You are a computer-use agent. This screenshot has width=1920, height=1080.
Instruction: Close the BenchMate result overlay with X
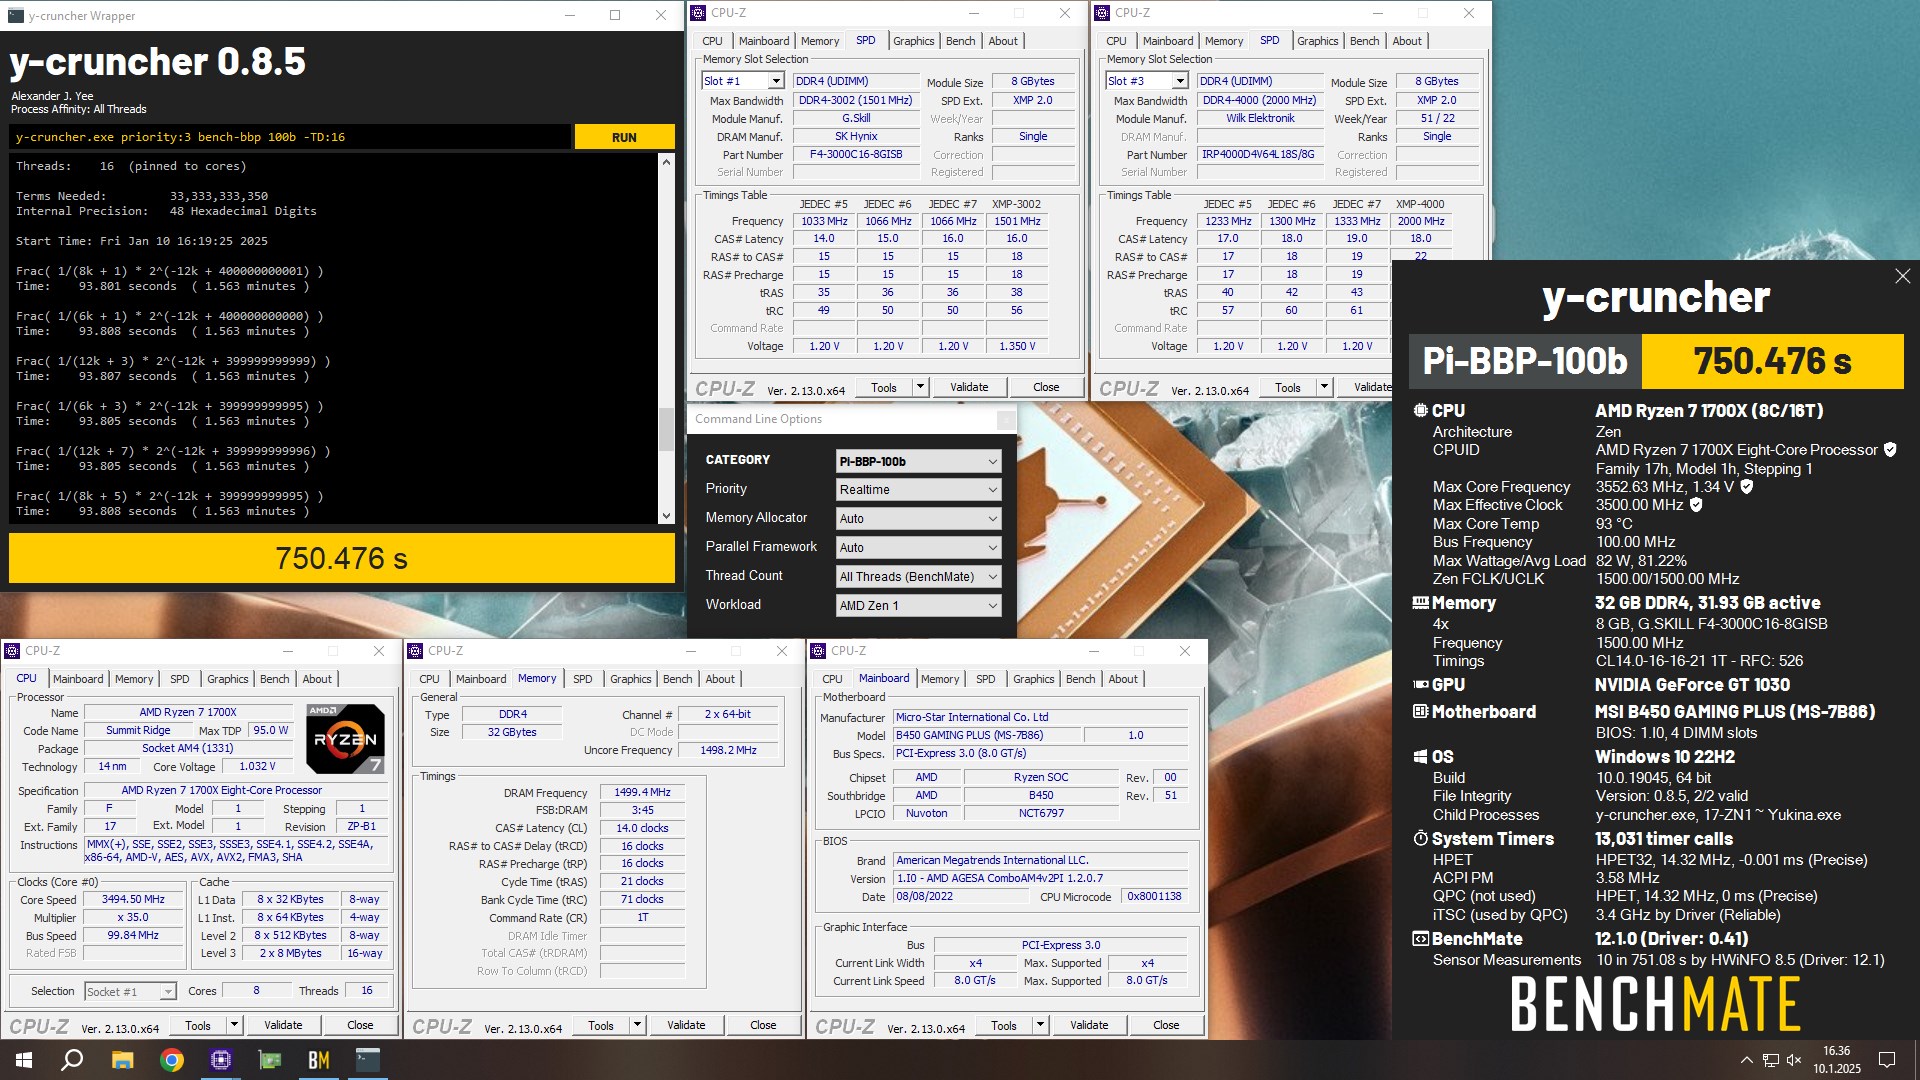coord(1902,277)
